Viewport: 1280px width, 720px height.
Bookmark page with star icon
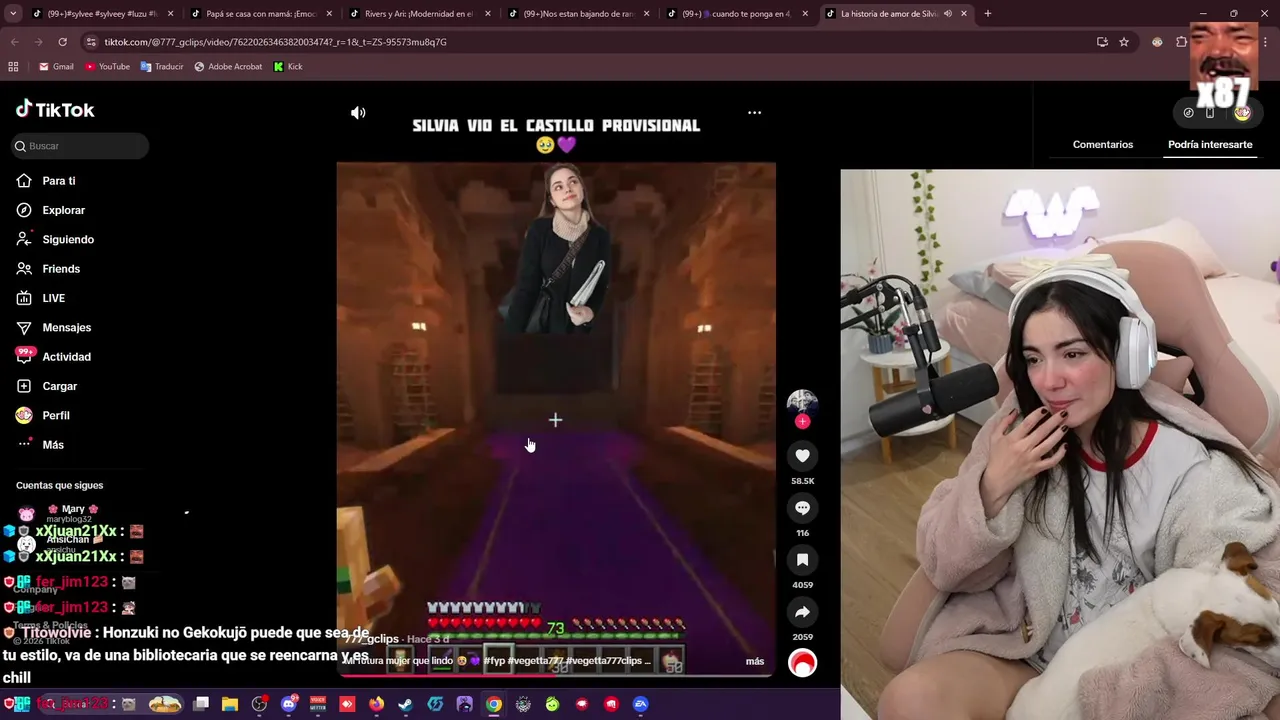[1124, 42]
